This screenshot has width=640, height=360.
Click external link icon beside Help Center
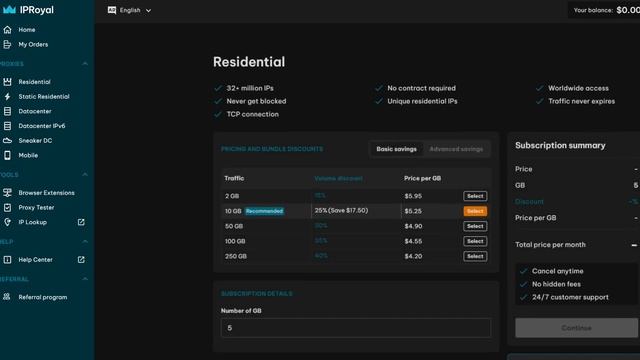click(81, 260)
